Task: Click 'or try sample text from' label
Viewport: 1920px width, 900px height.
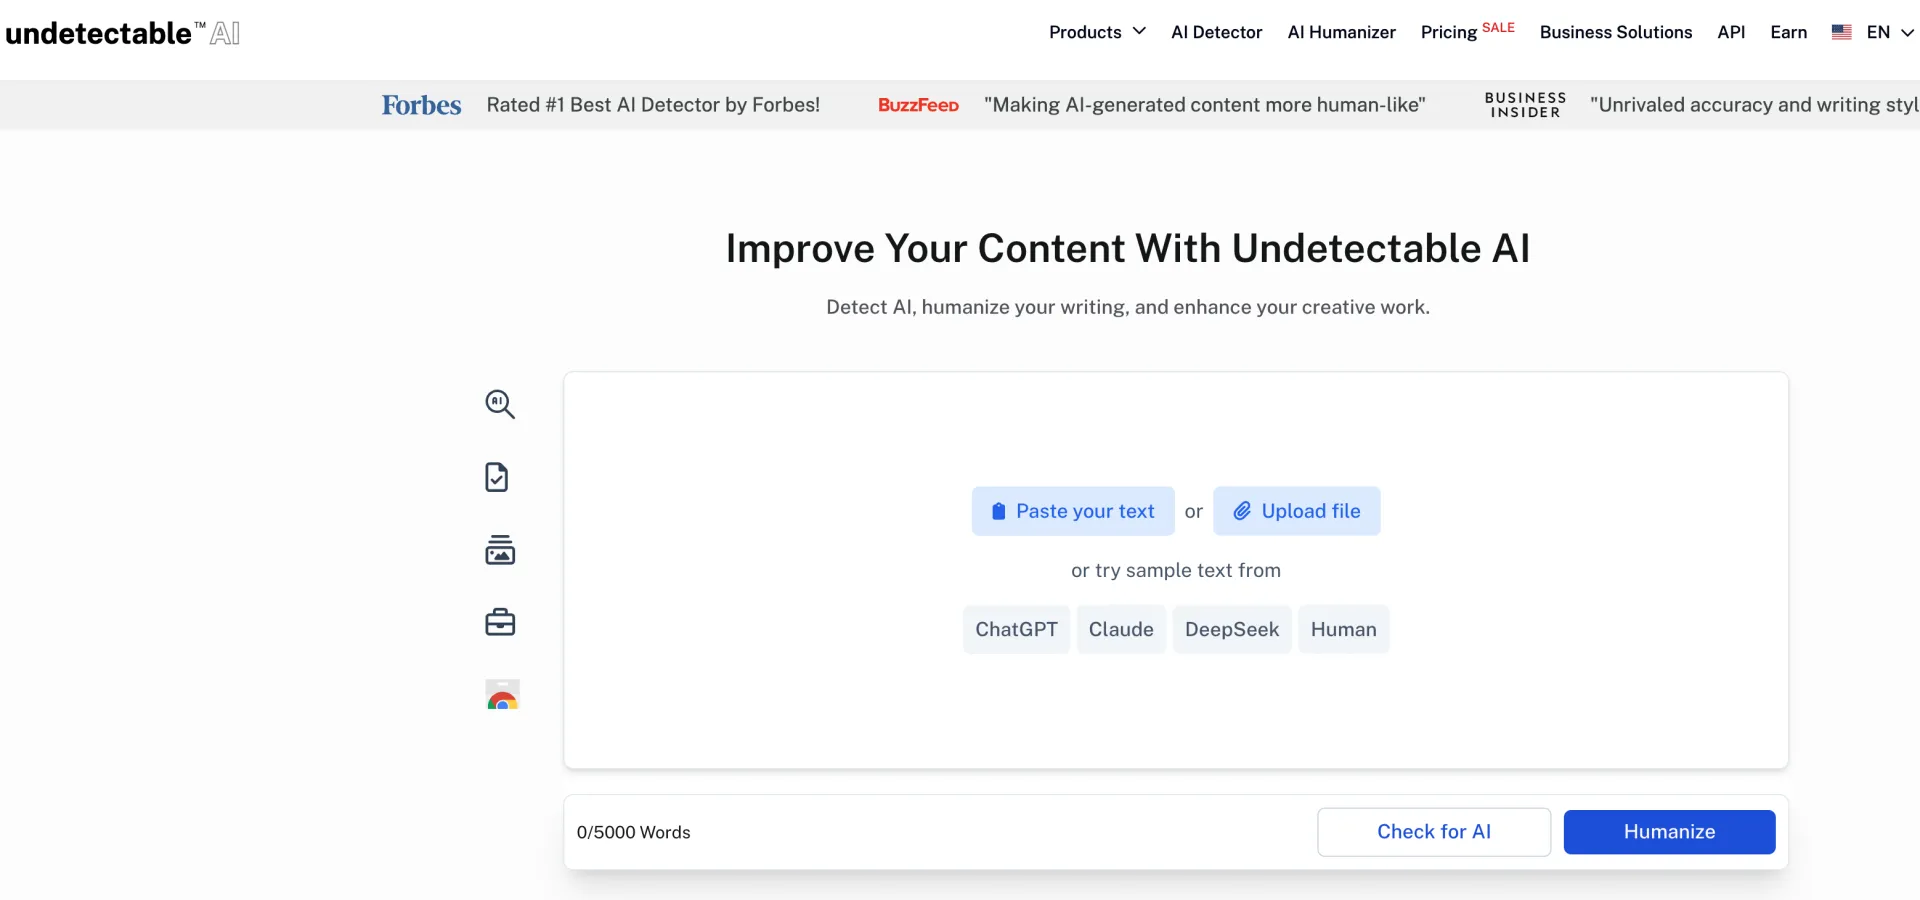Action: (1176, 570)
